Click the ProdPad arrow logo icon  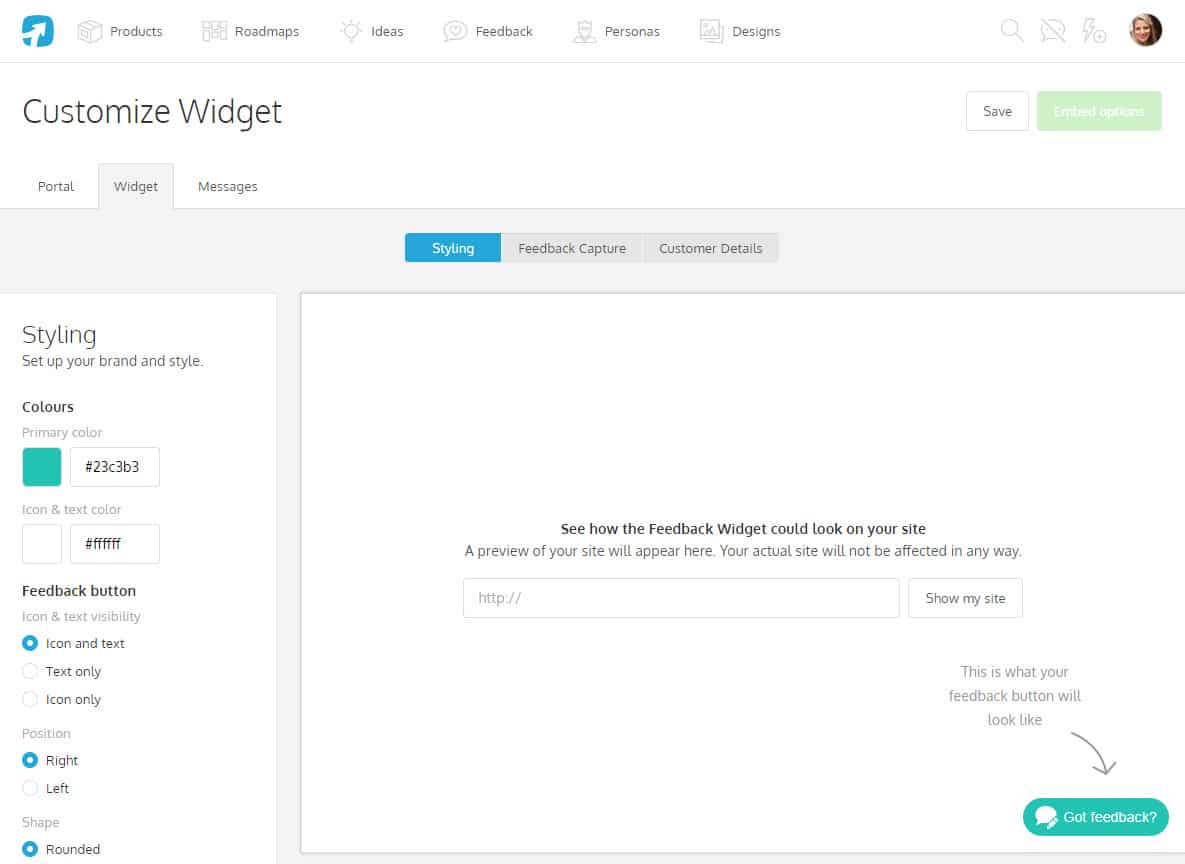pyautogui.click(x=38, y=31)
